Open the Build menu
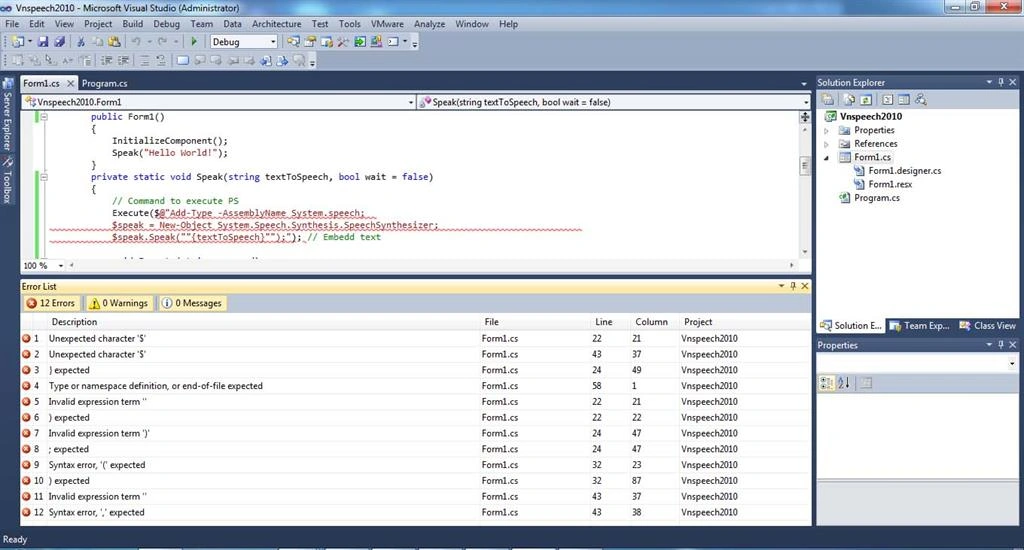The height and width of the screenshot is (550, 1024). 133,24
